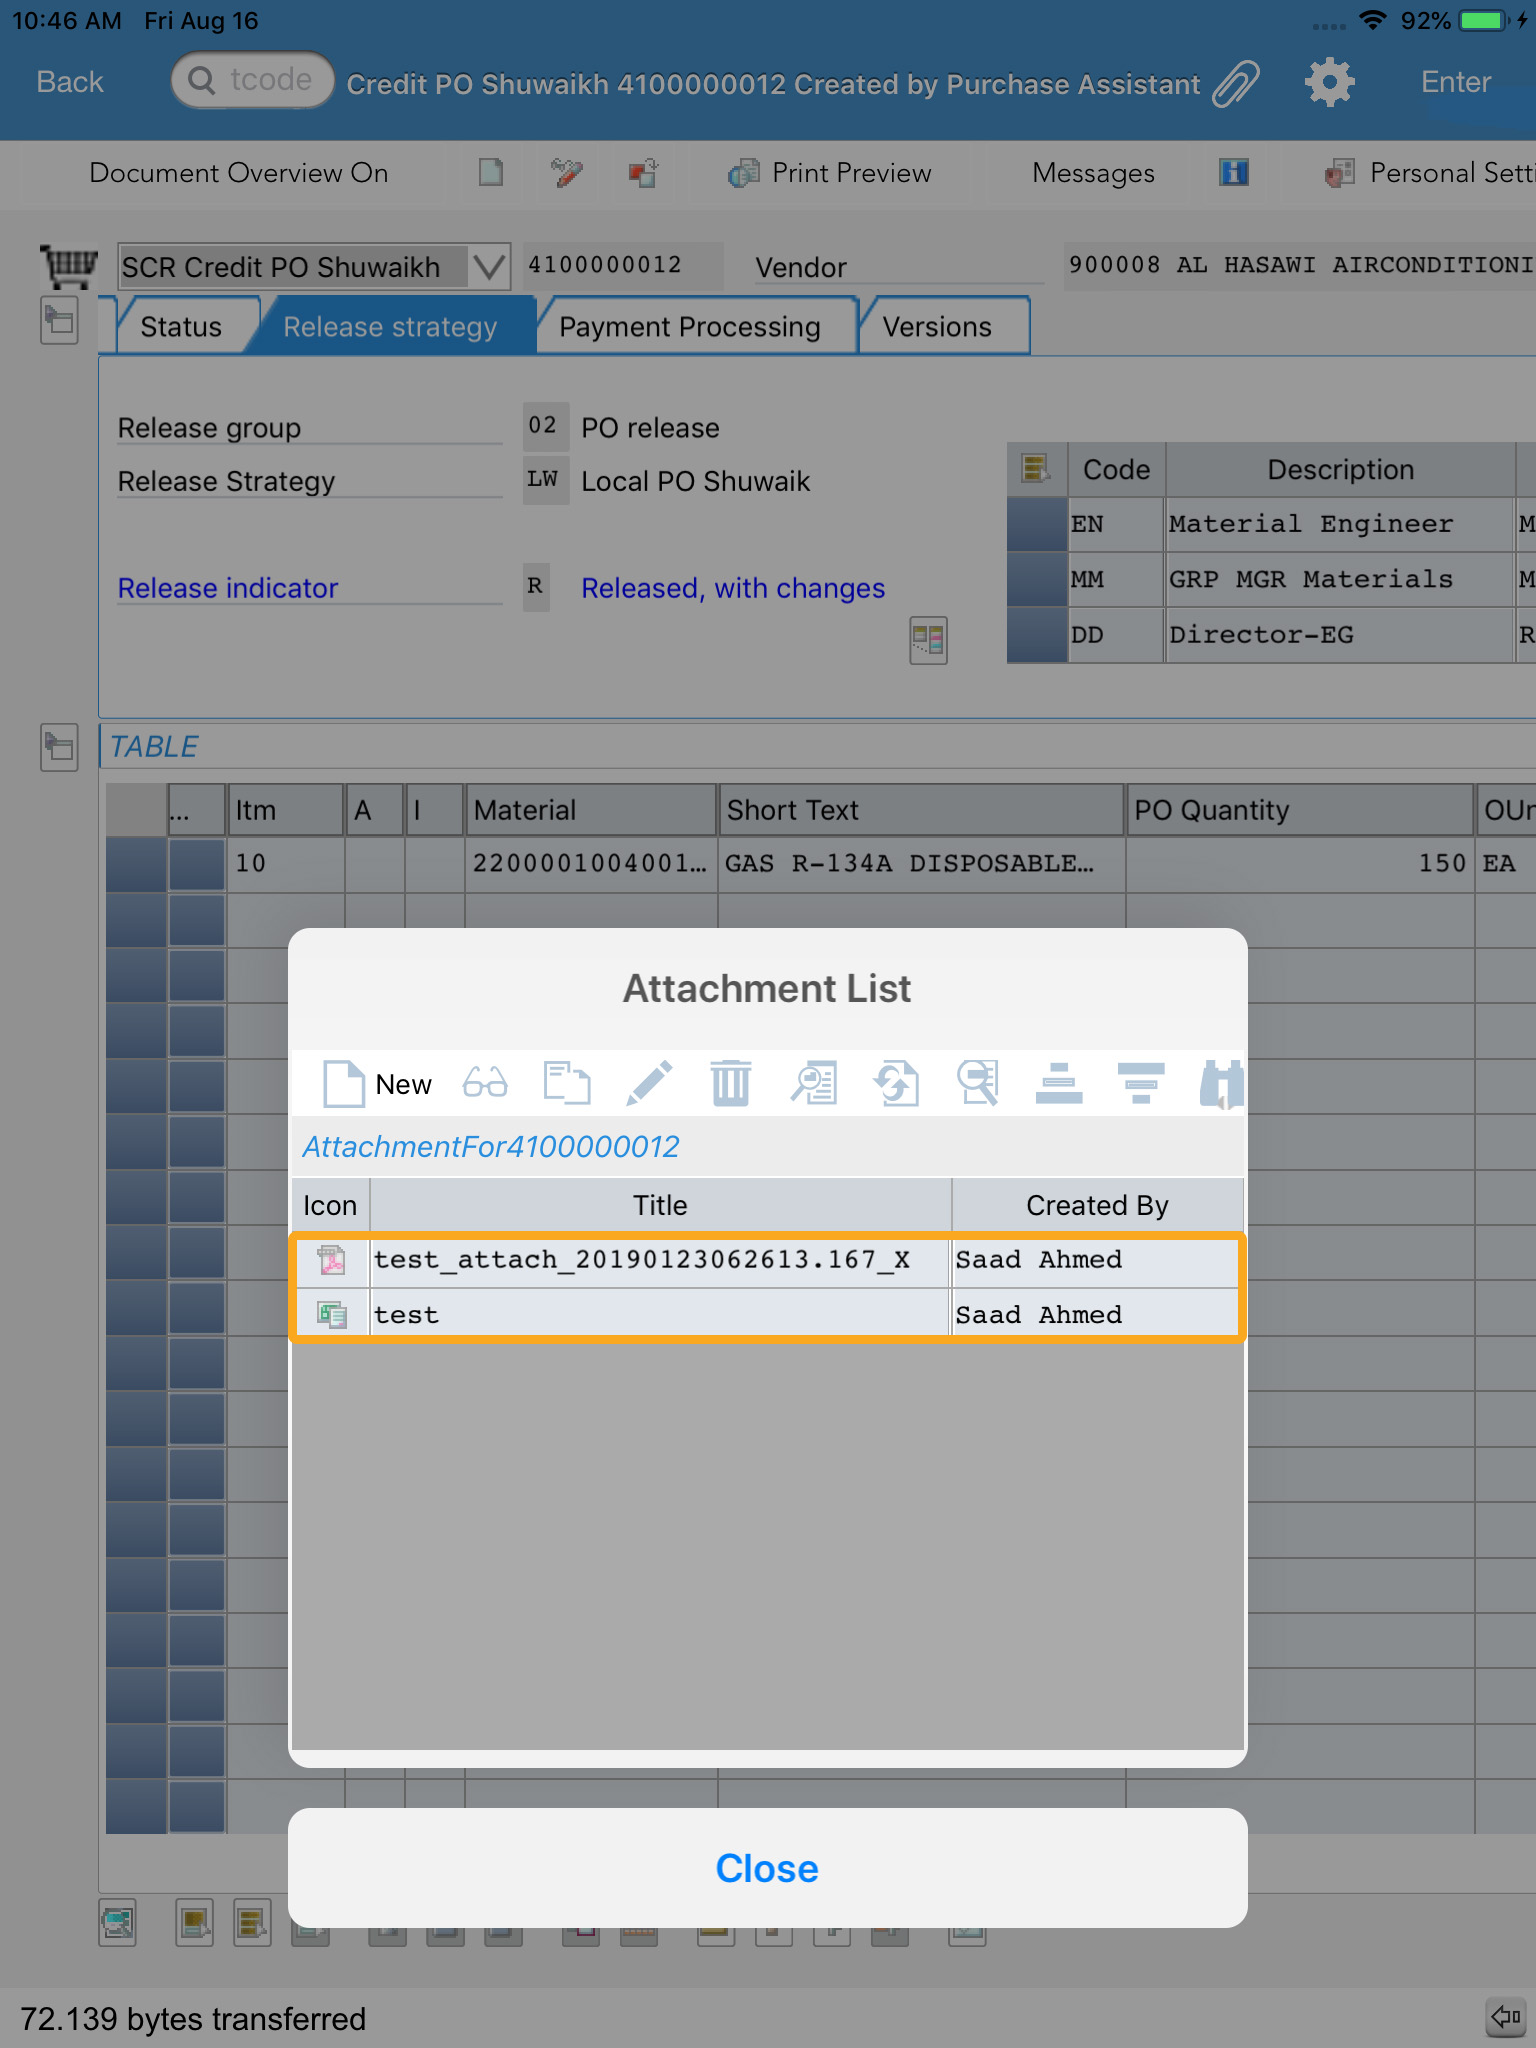Tap the Back button in header
Image resolution: width=1536 pixels, height=2048 pixels.
point(70,82)
